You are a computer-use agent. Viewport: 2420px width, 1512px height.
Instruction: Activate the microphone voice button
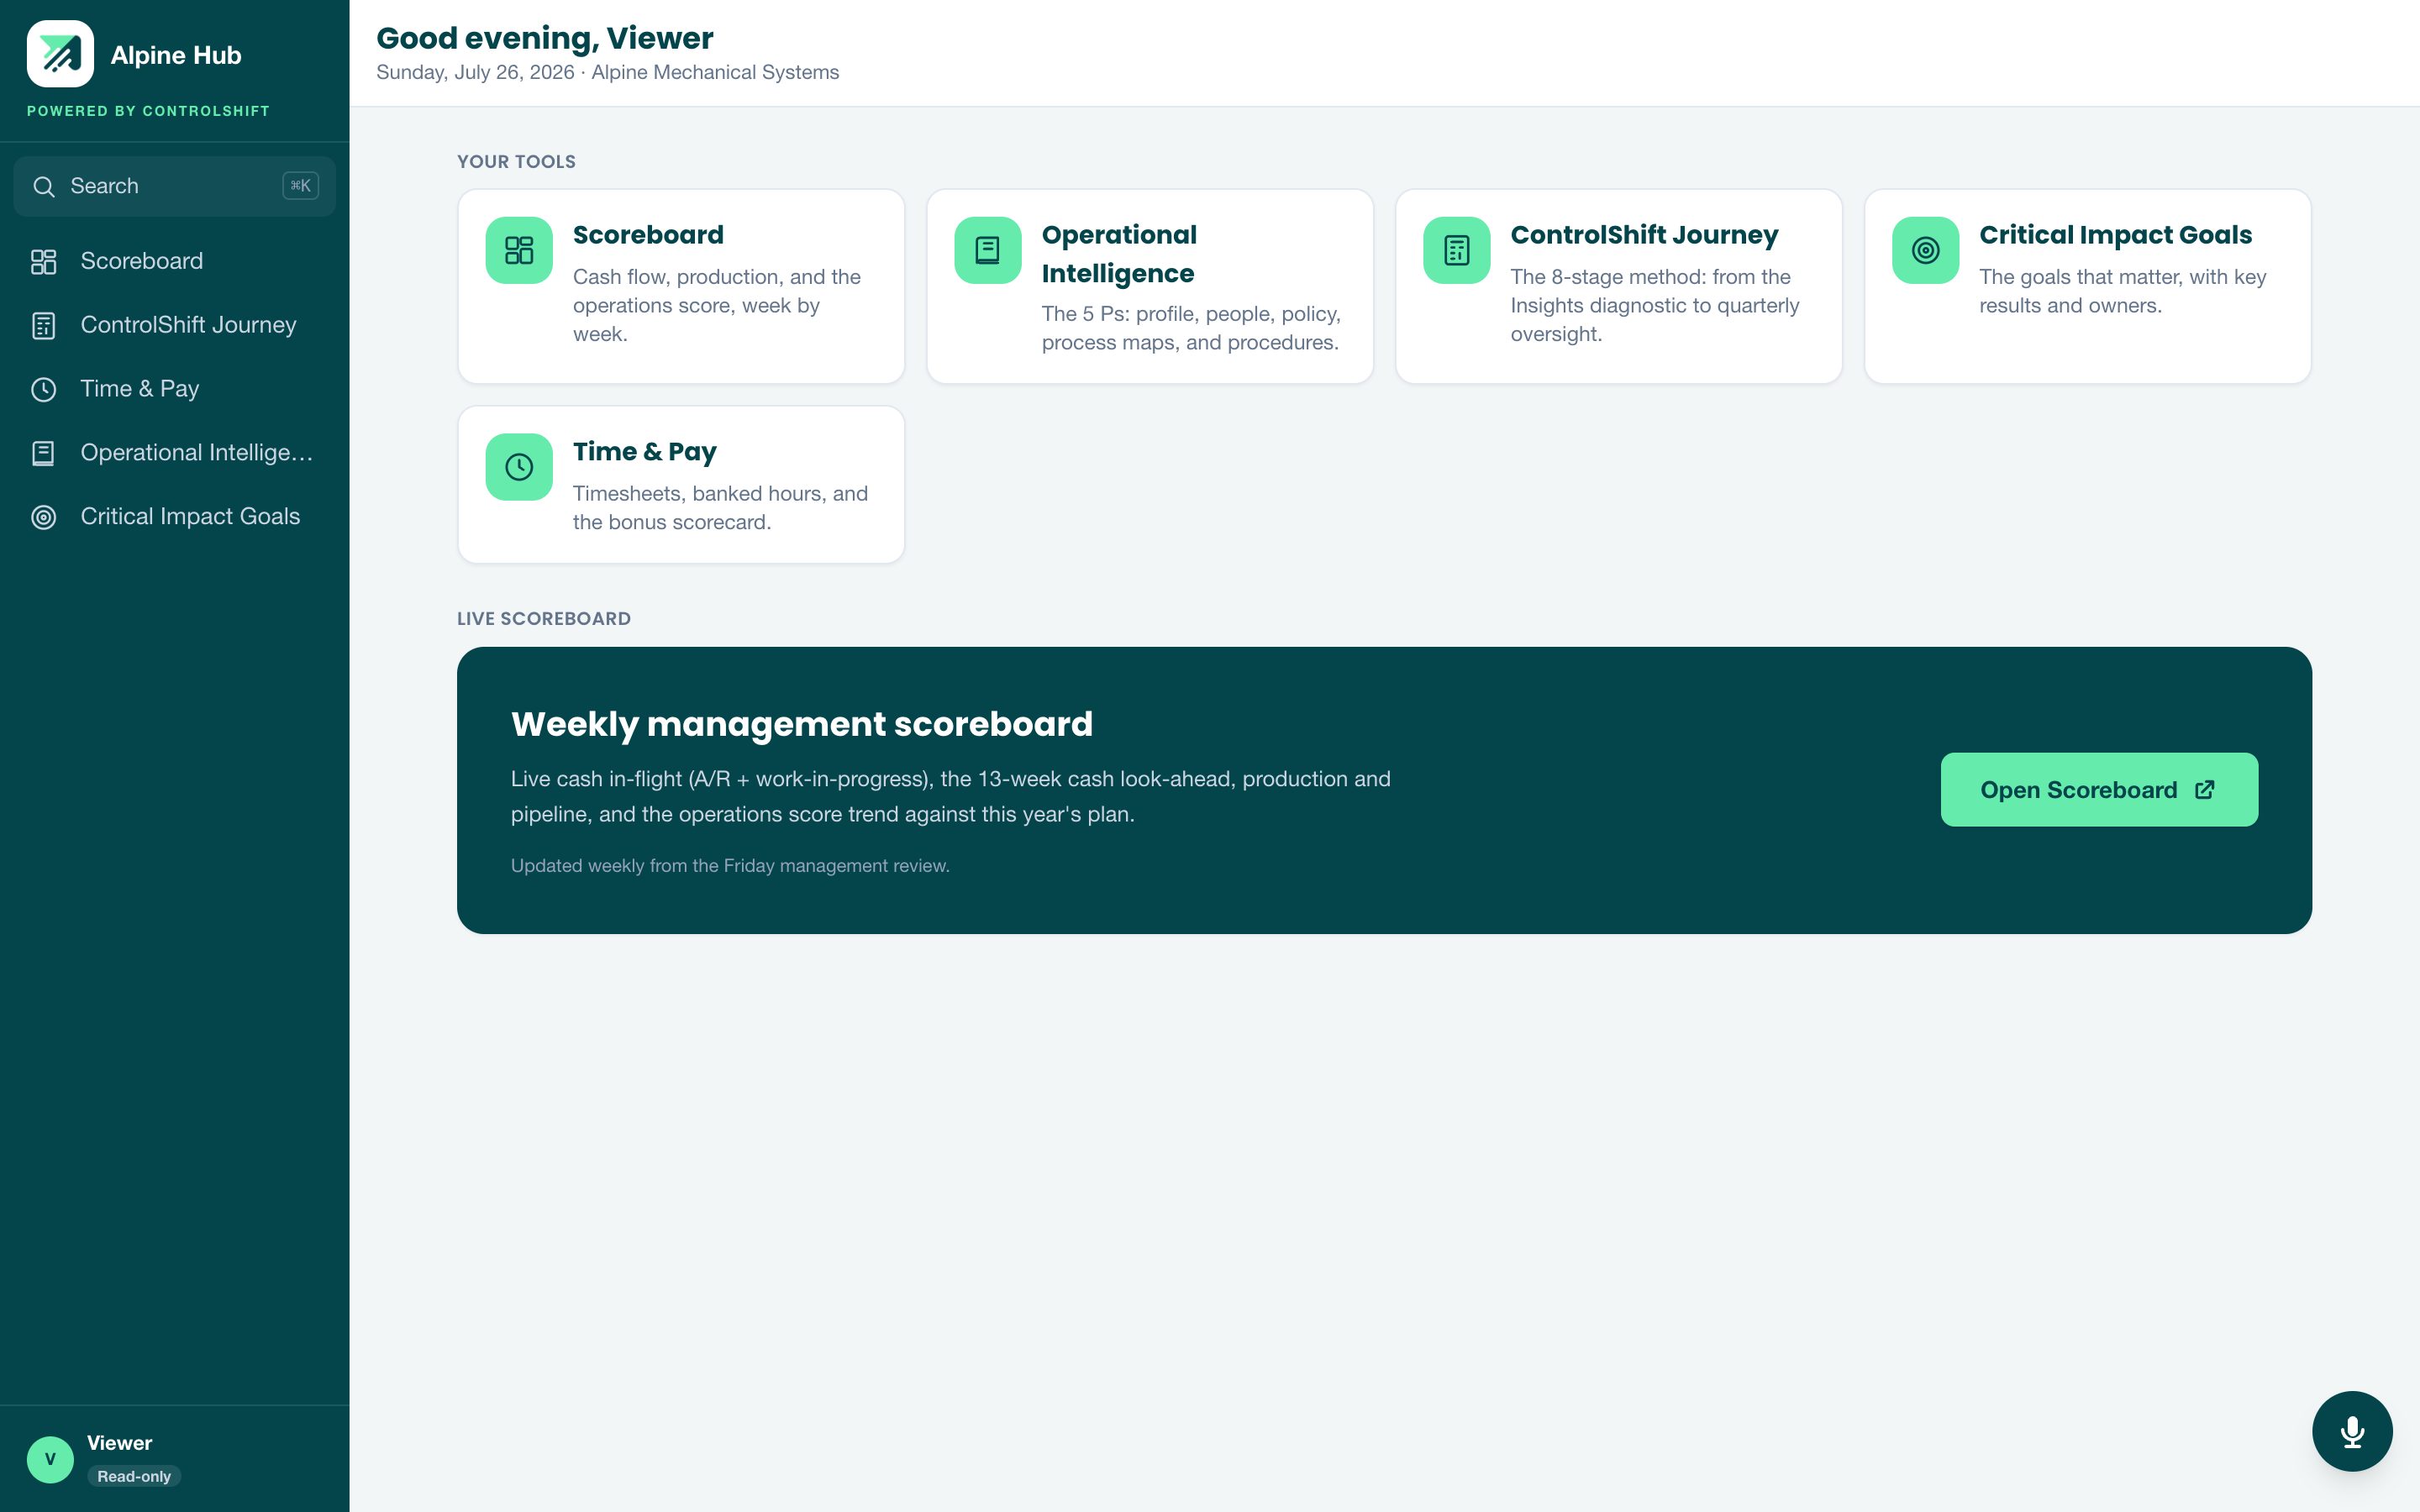[2352, 1431]
